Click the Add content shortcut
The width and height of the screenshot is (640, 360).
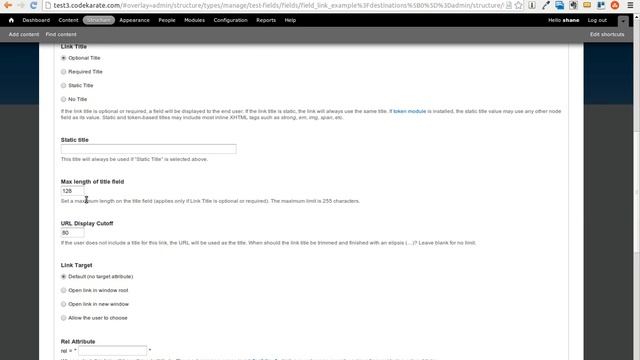point(24,34)
